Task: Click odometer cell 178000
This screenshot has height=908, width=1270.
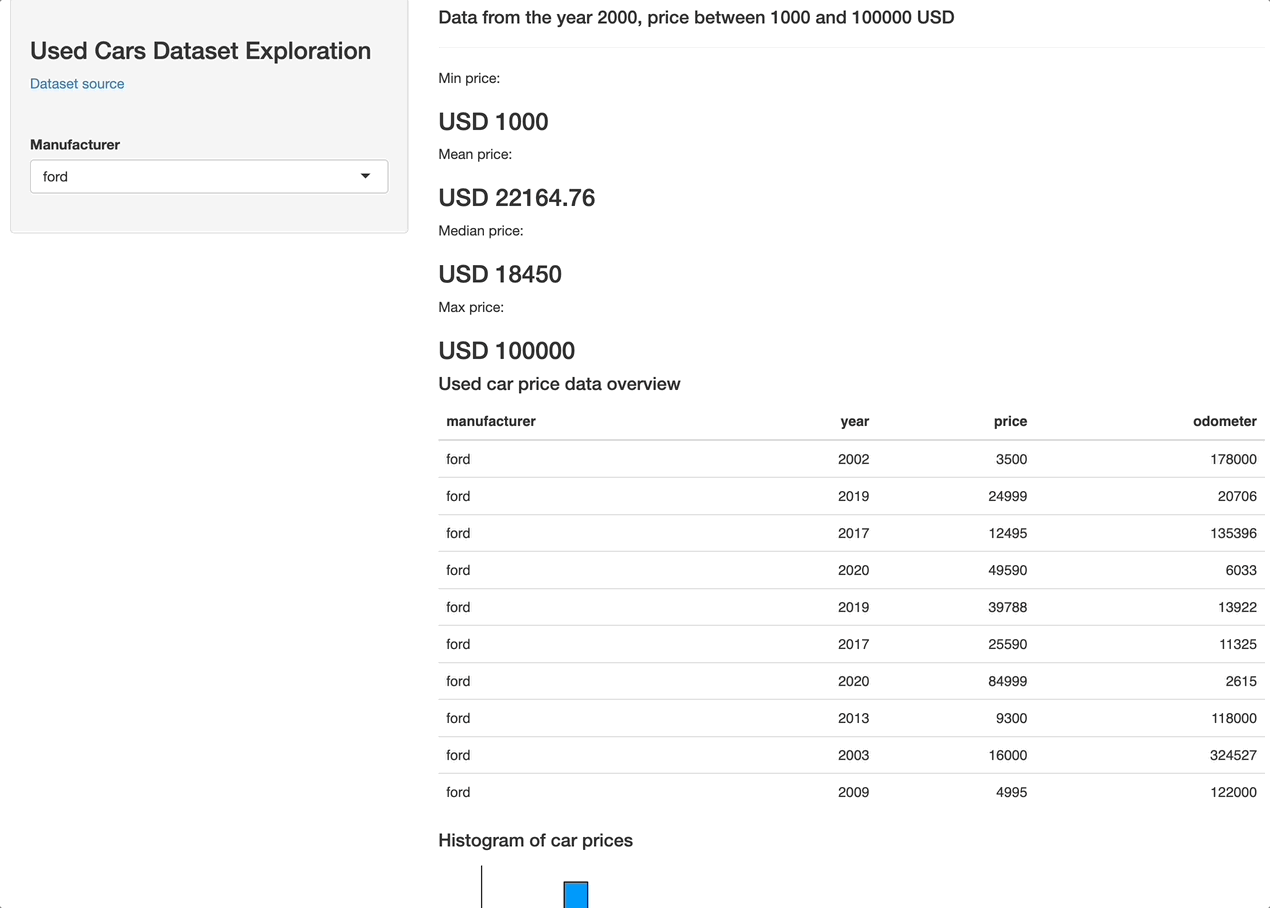Action: 1233,459
